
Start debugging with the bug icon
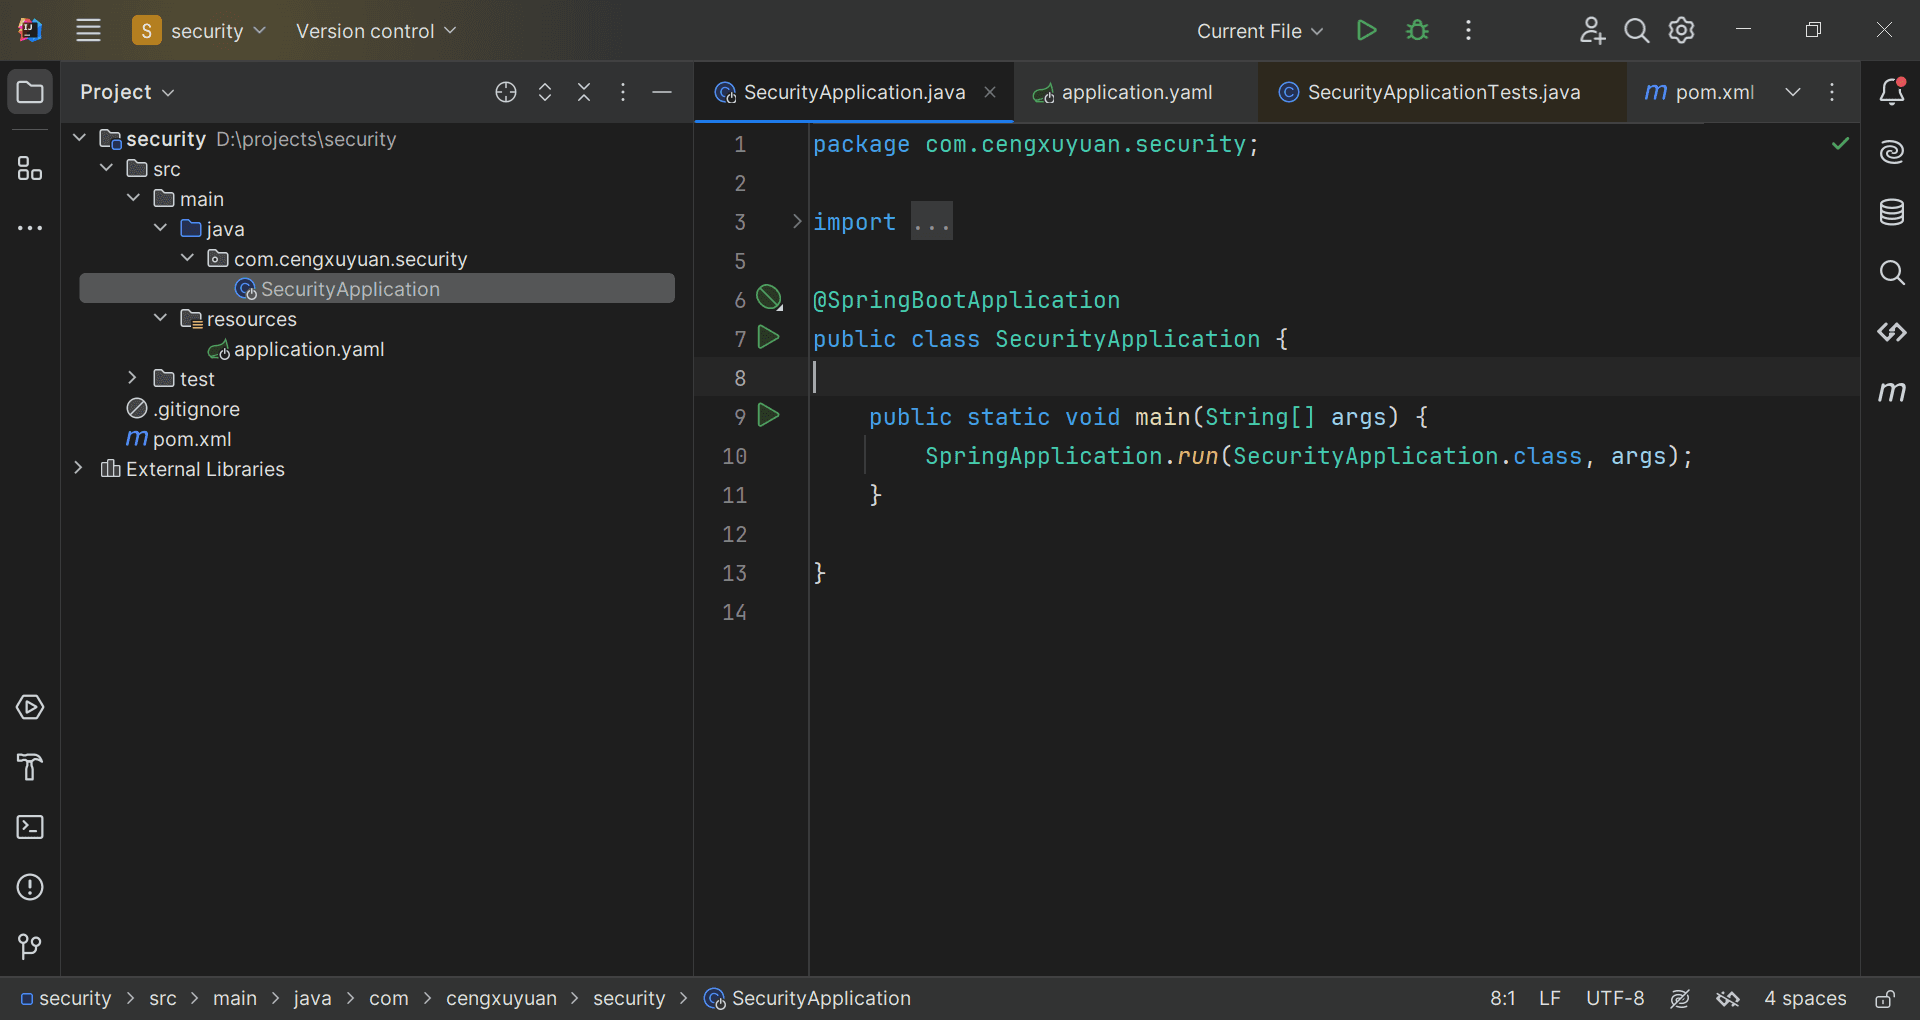1417,30
